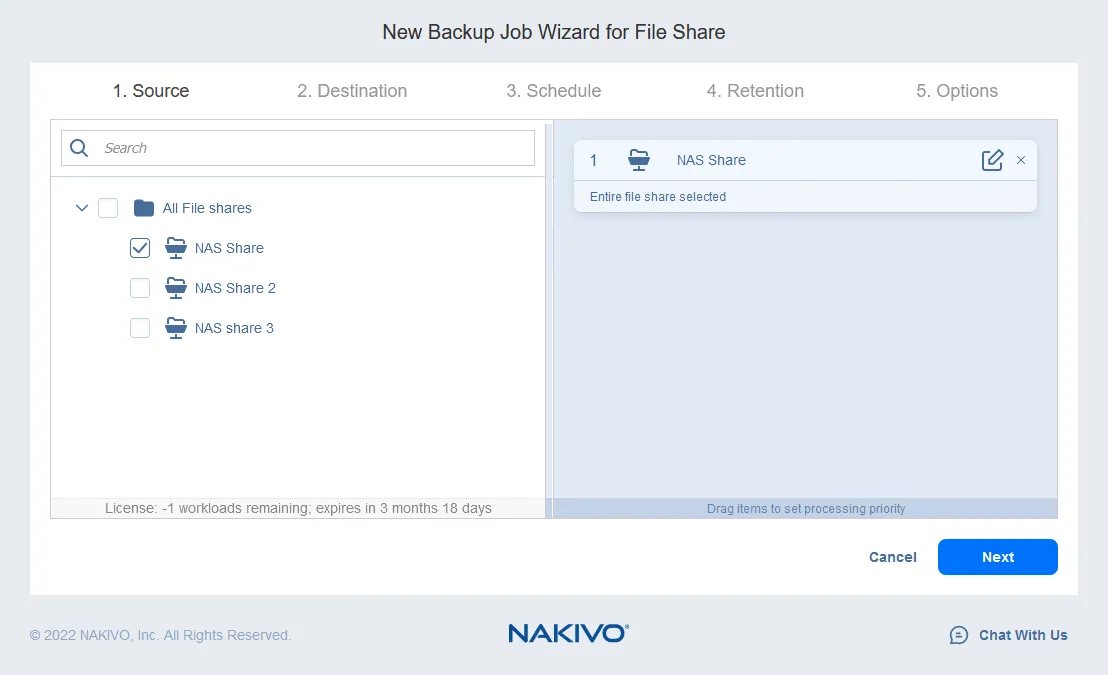The width and height of the screenshot is (1108, 675).
Task: Switch to the Retention step
Action: pos(755,91)
